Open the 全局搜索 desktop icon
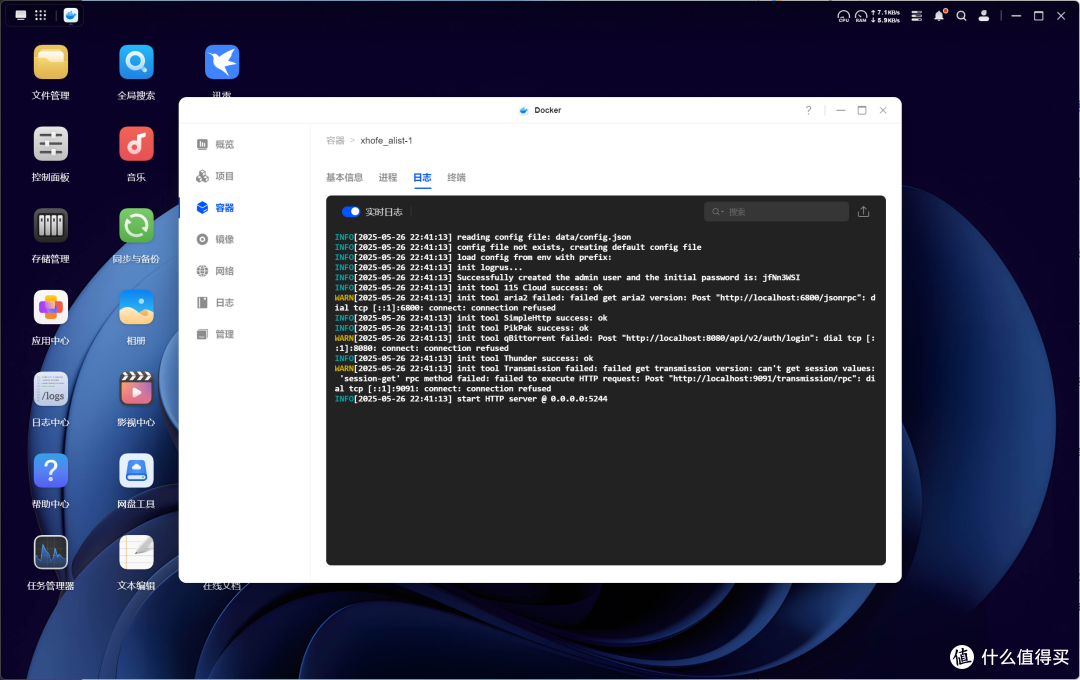Screen dimensions: 1080x680 (136, 63)
